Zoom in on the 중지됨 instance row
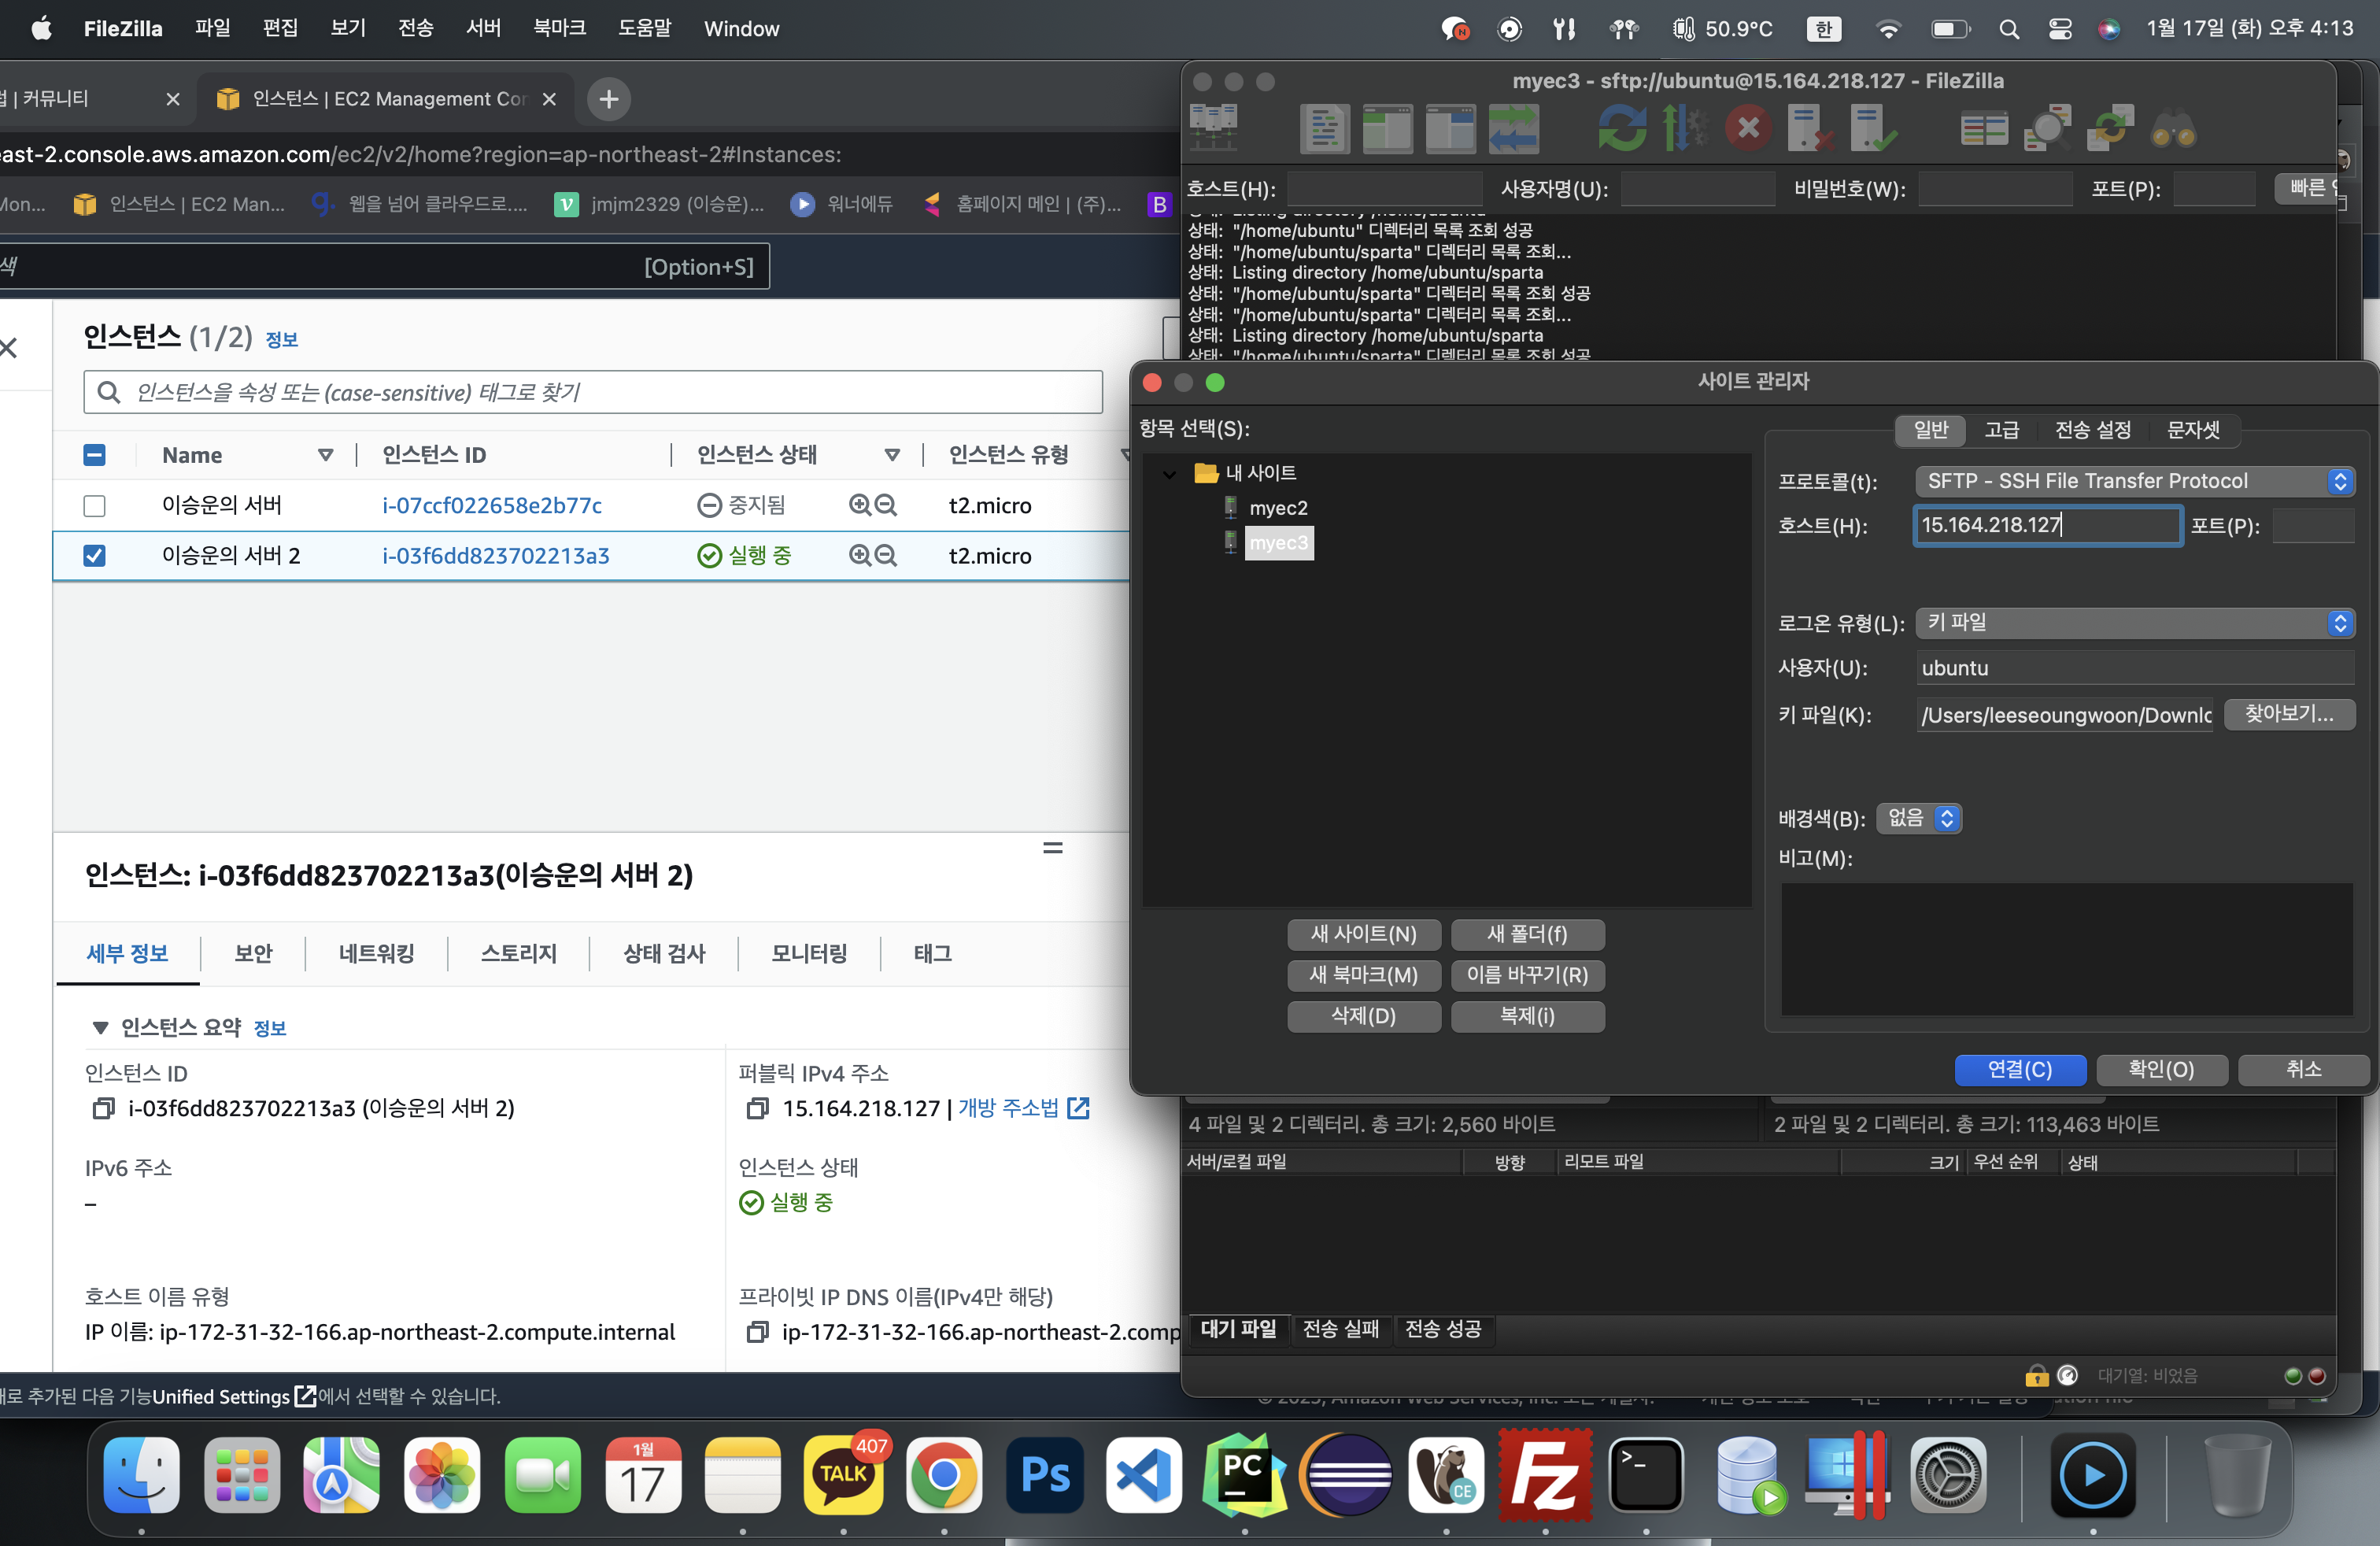This screenshot has width=2380, height=1546. (x=859, y=505)
